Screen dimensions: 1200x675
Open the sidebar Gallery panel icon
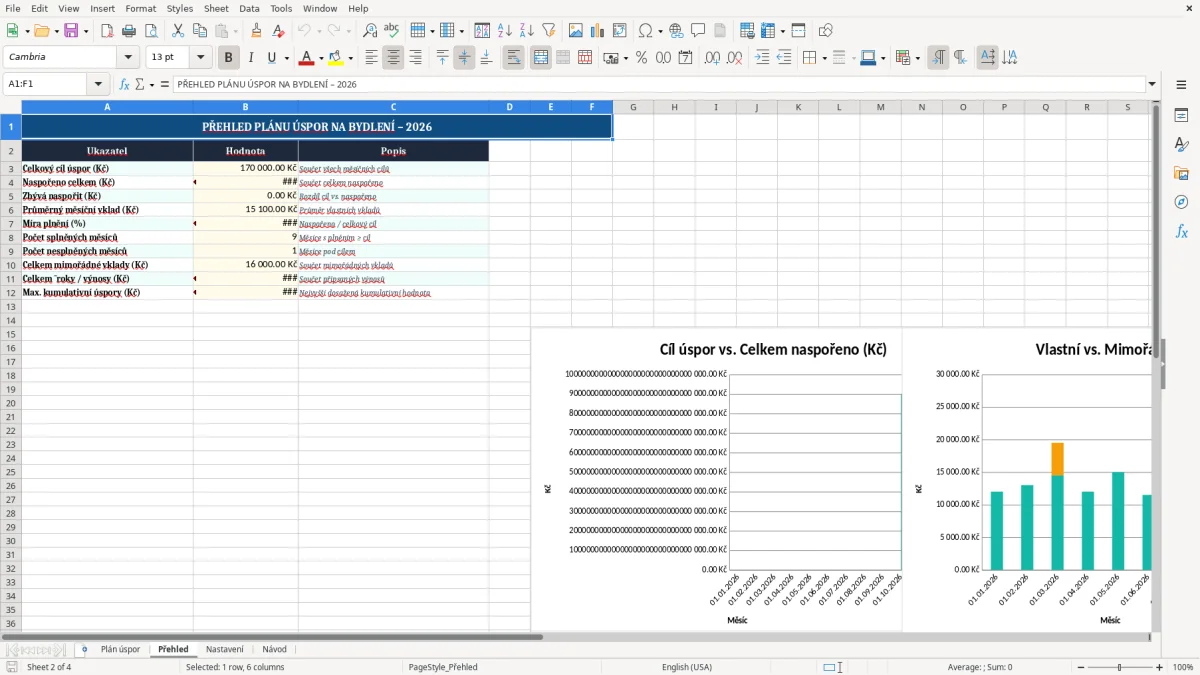point(1181,173)
